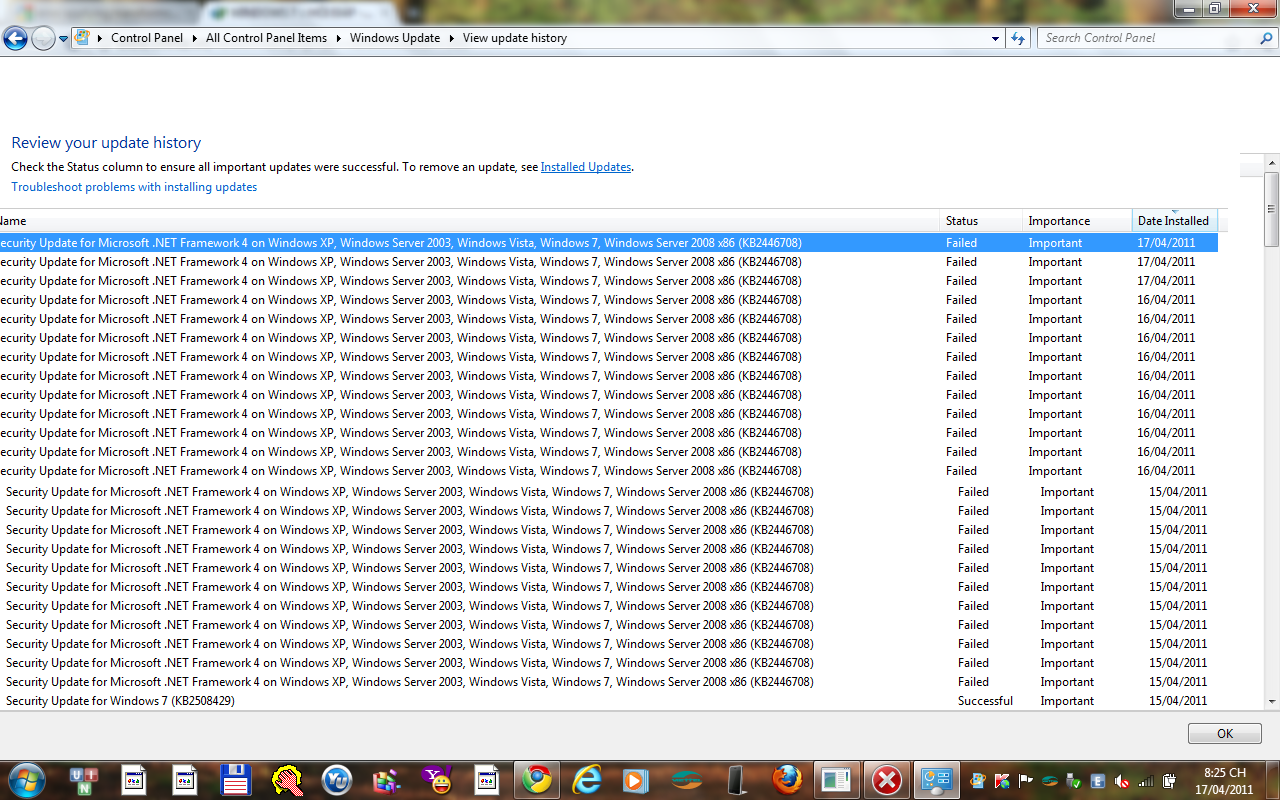The width and height of the screenshot is (1280, 800).
Task: Click the search magnifier icon
Action: point(1265,38)
